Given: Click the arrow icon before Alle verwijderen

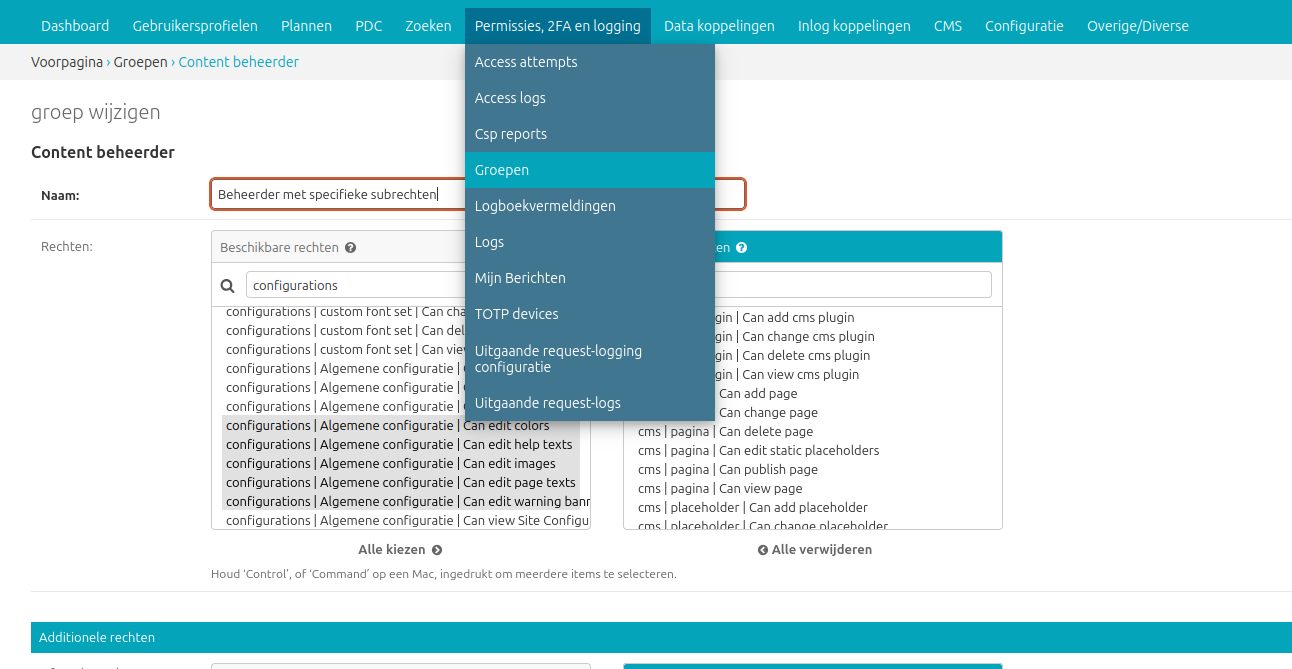Looking at the screenshot, I should coord(763,550).
